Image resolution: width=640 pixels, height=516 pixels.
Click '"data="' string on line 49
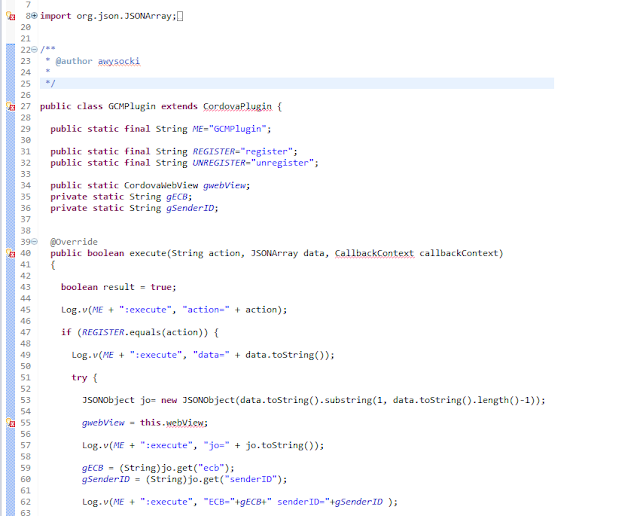coord(211,355)
